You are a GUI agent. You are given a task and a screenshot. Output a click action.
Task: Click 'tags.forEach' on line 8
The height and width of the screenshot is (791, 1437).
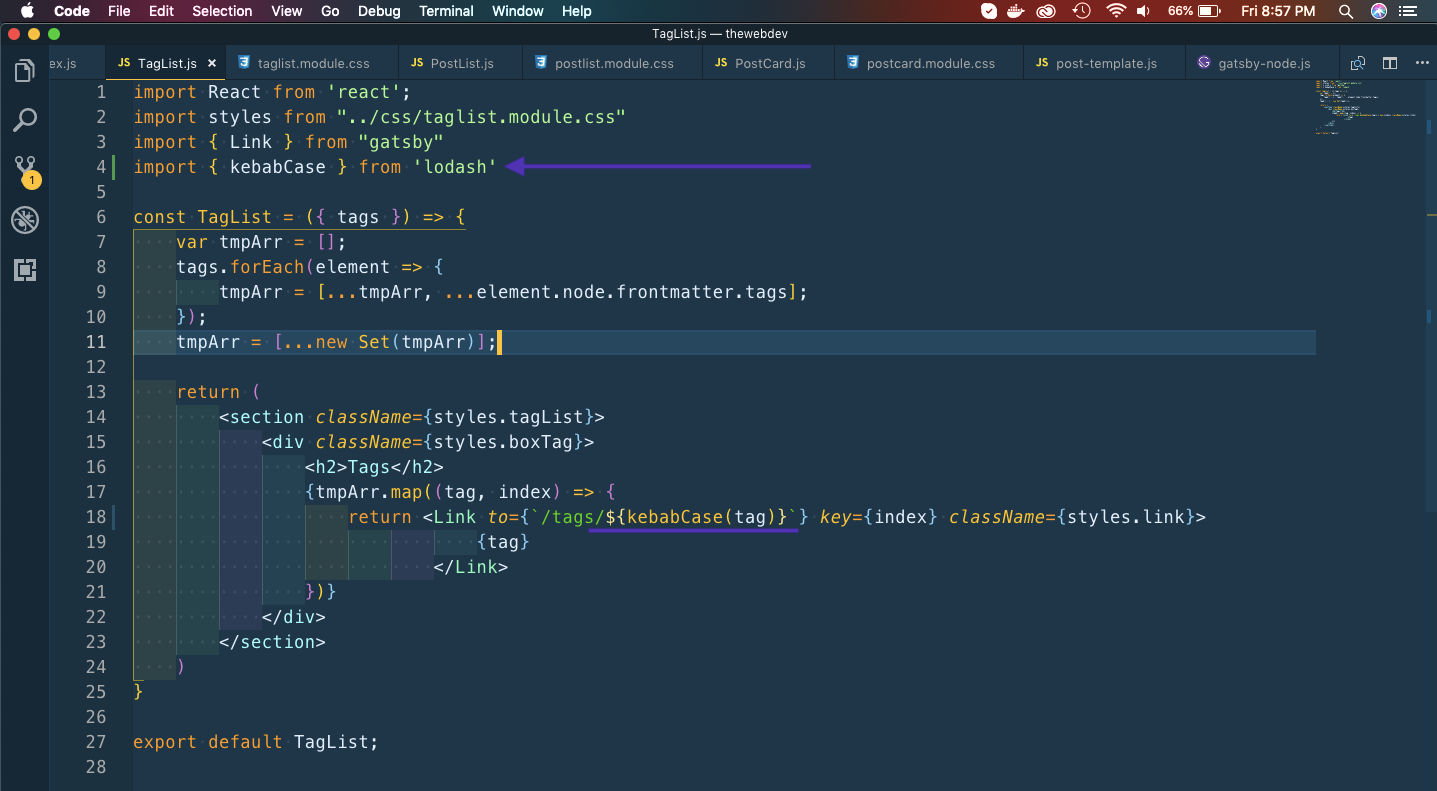point(240,267)
